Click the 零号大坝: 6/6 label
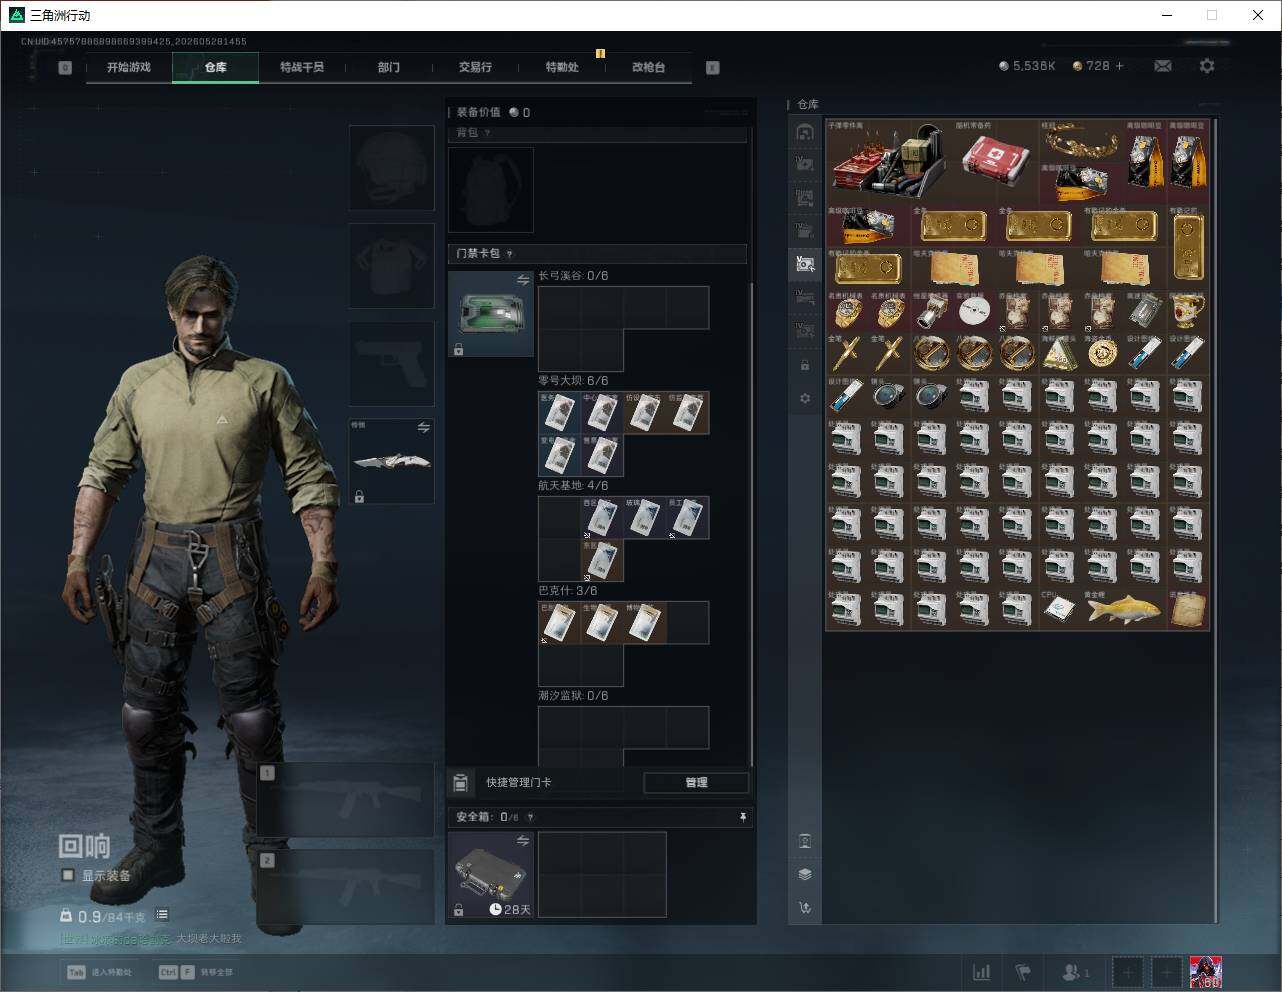The image size is (1282, 992). point(573,381)
